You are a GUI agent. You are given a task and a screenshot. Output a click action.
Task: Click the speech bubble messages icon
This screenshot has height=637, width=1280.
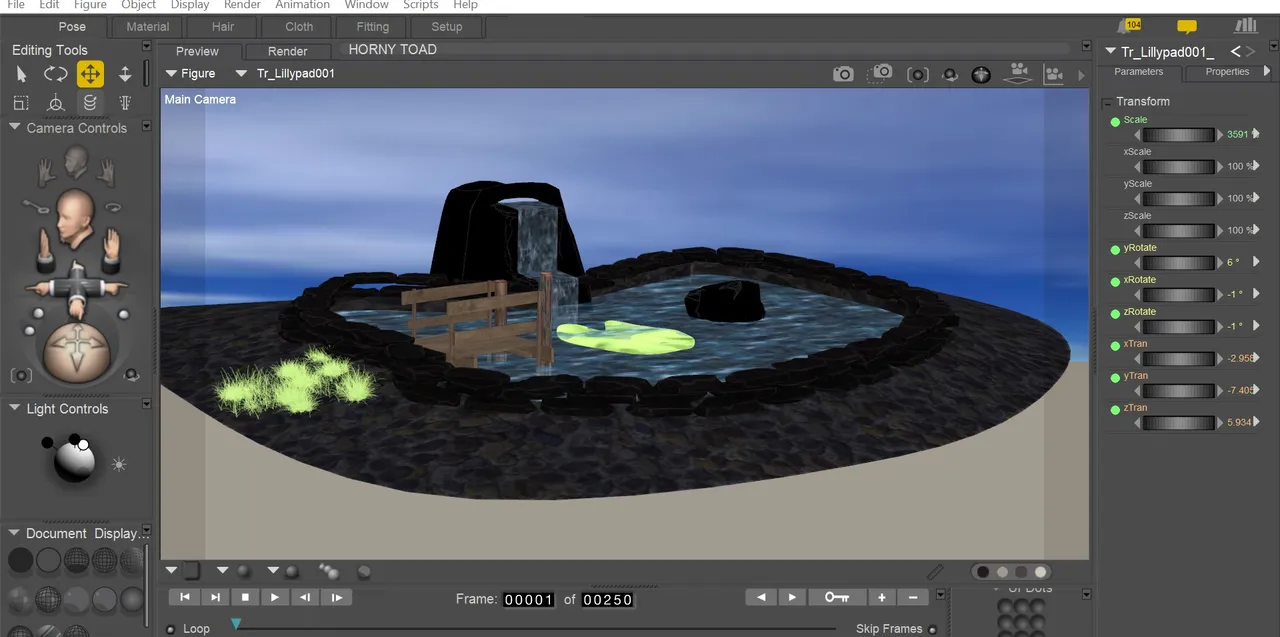click(x=1187, y=27)
